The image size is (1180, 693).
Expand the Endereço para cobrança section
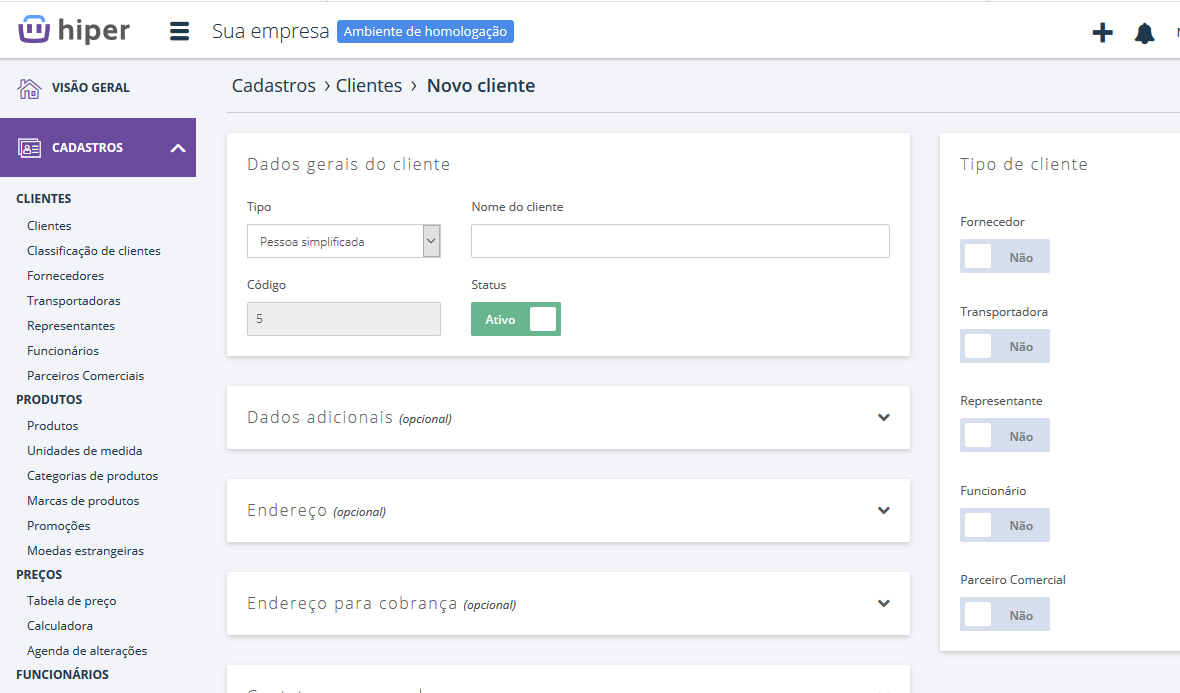click(883, 604)
